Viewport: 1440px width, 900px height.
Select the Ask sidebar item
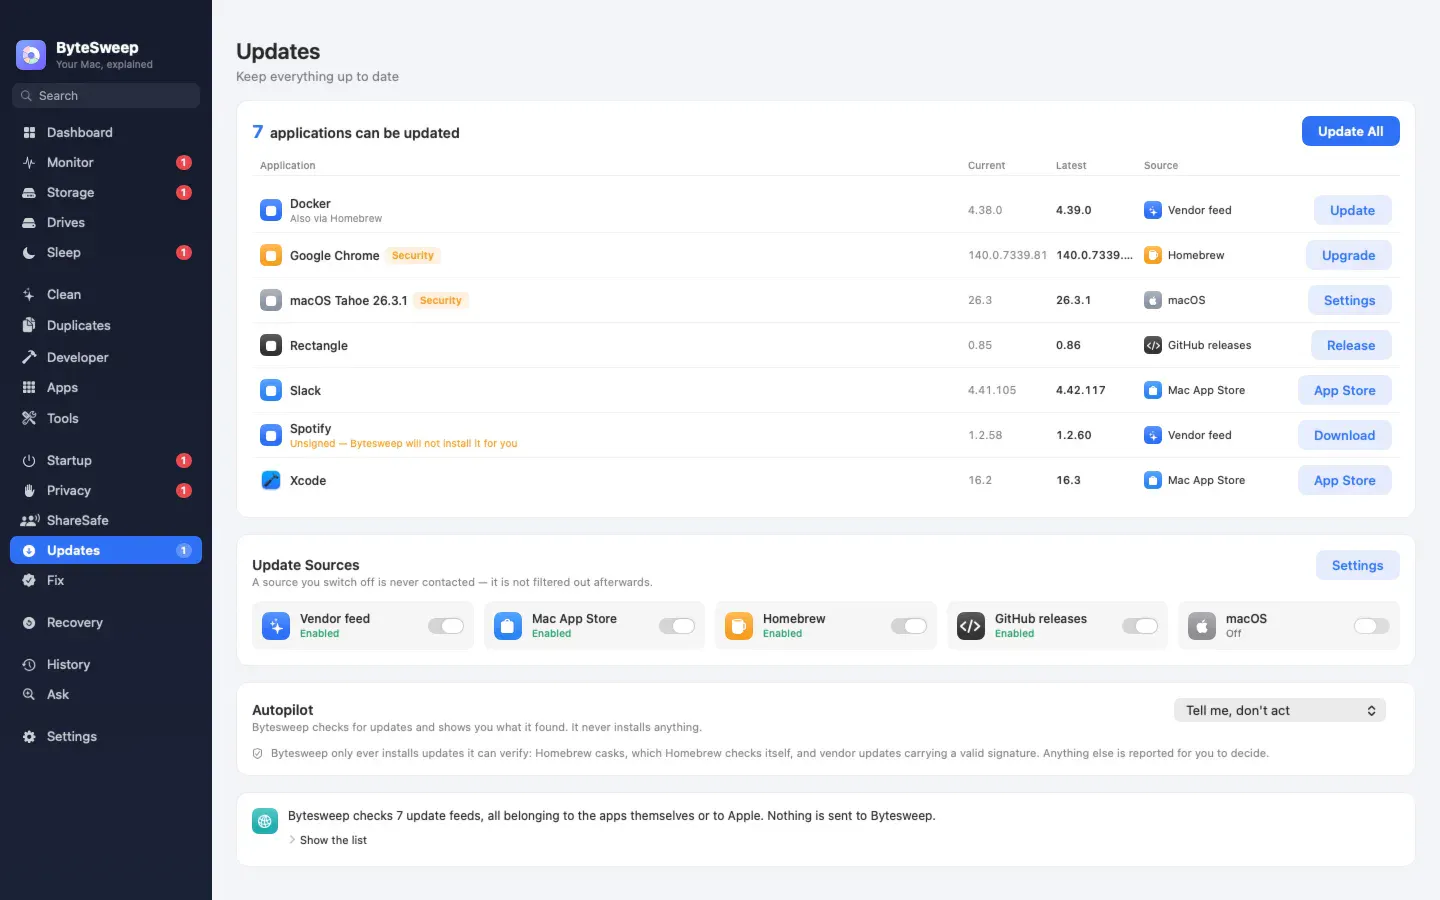coord(106,694)
